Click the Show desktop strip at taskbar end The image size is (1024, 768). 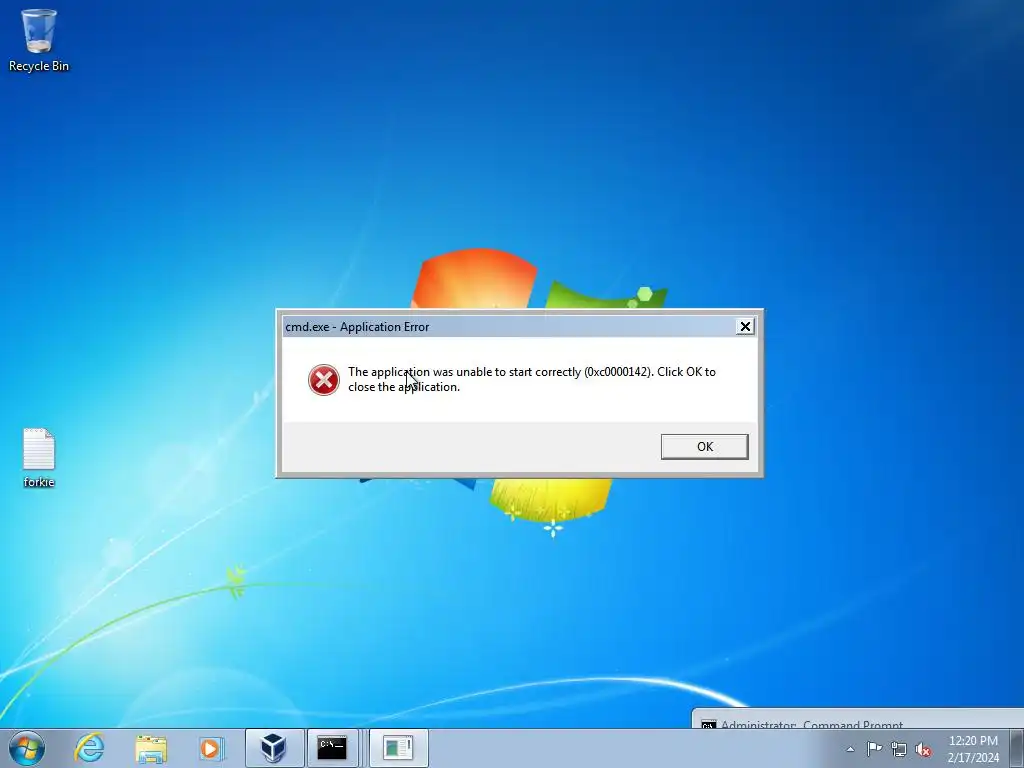coord(1017,748)
